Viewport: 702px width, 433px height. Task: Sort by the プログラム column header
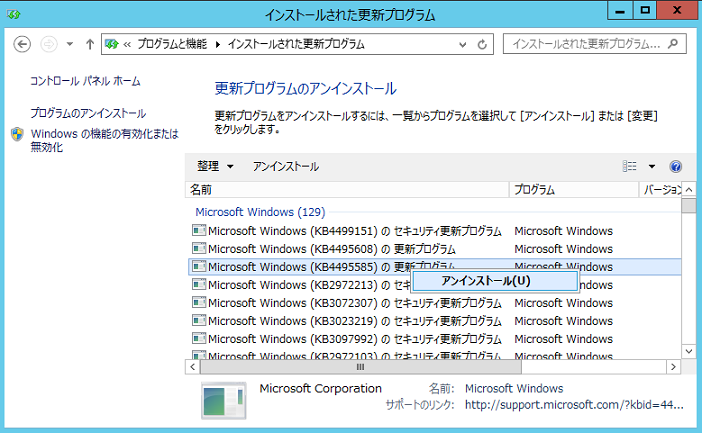pyautogui.click(x=574, y=190)
